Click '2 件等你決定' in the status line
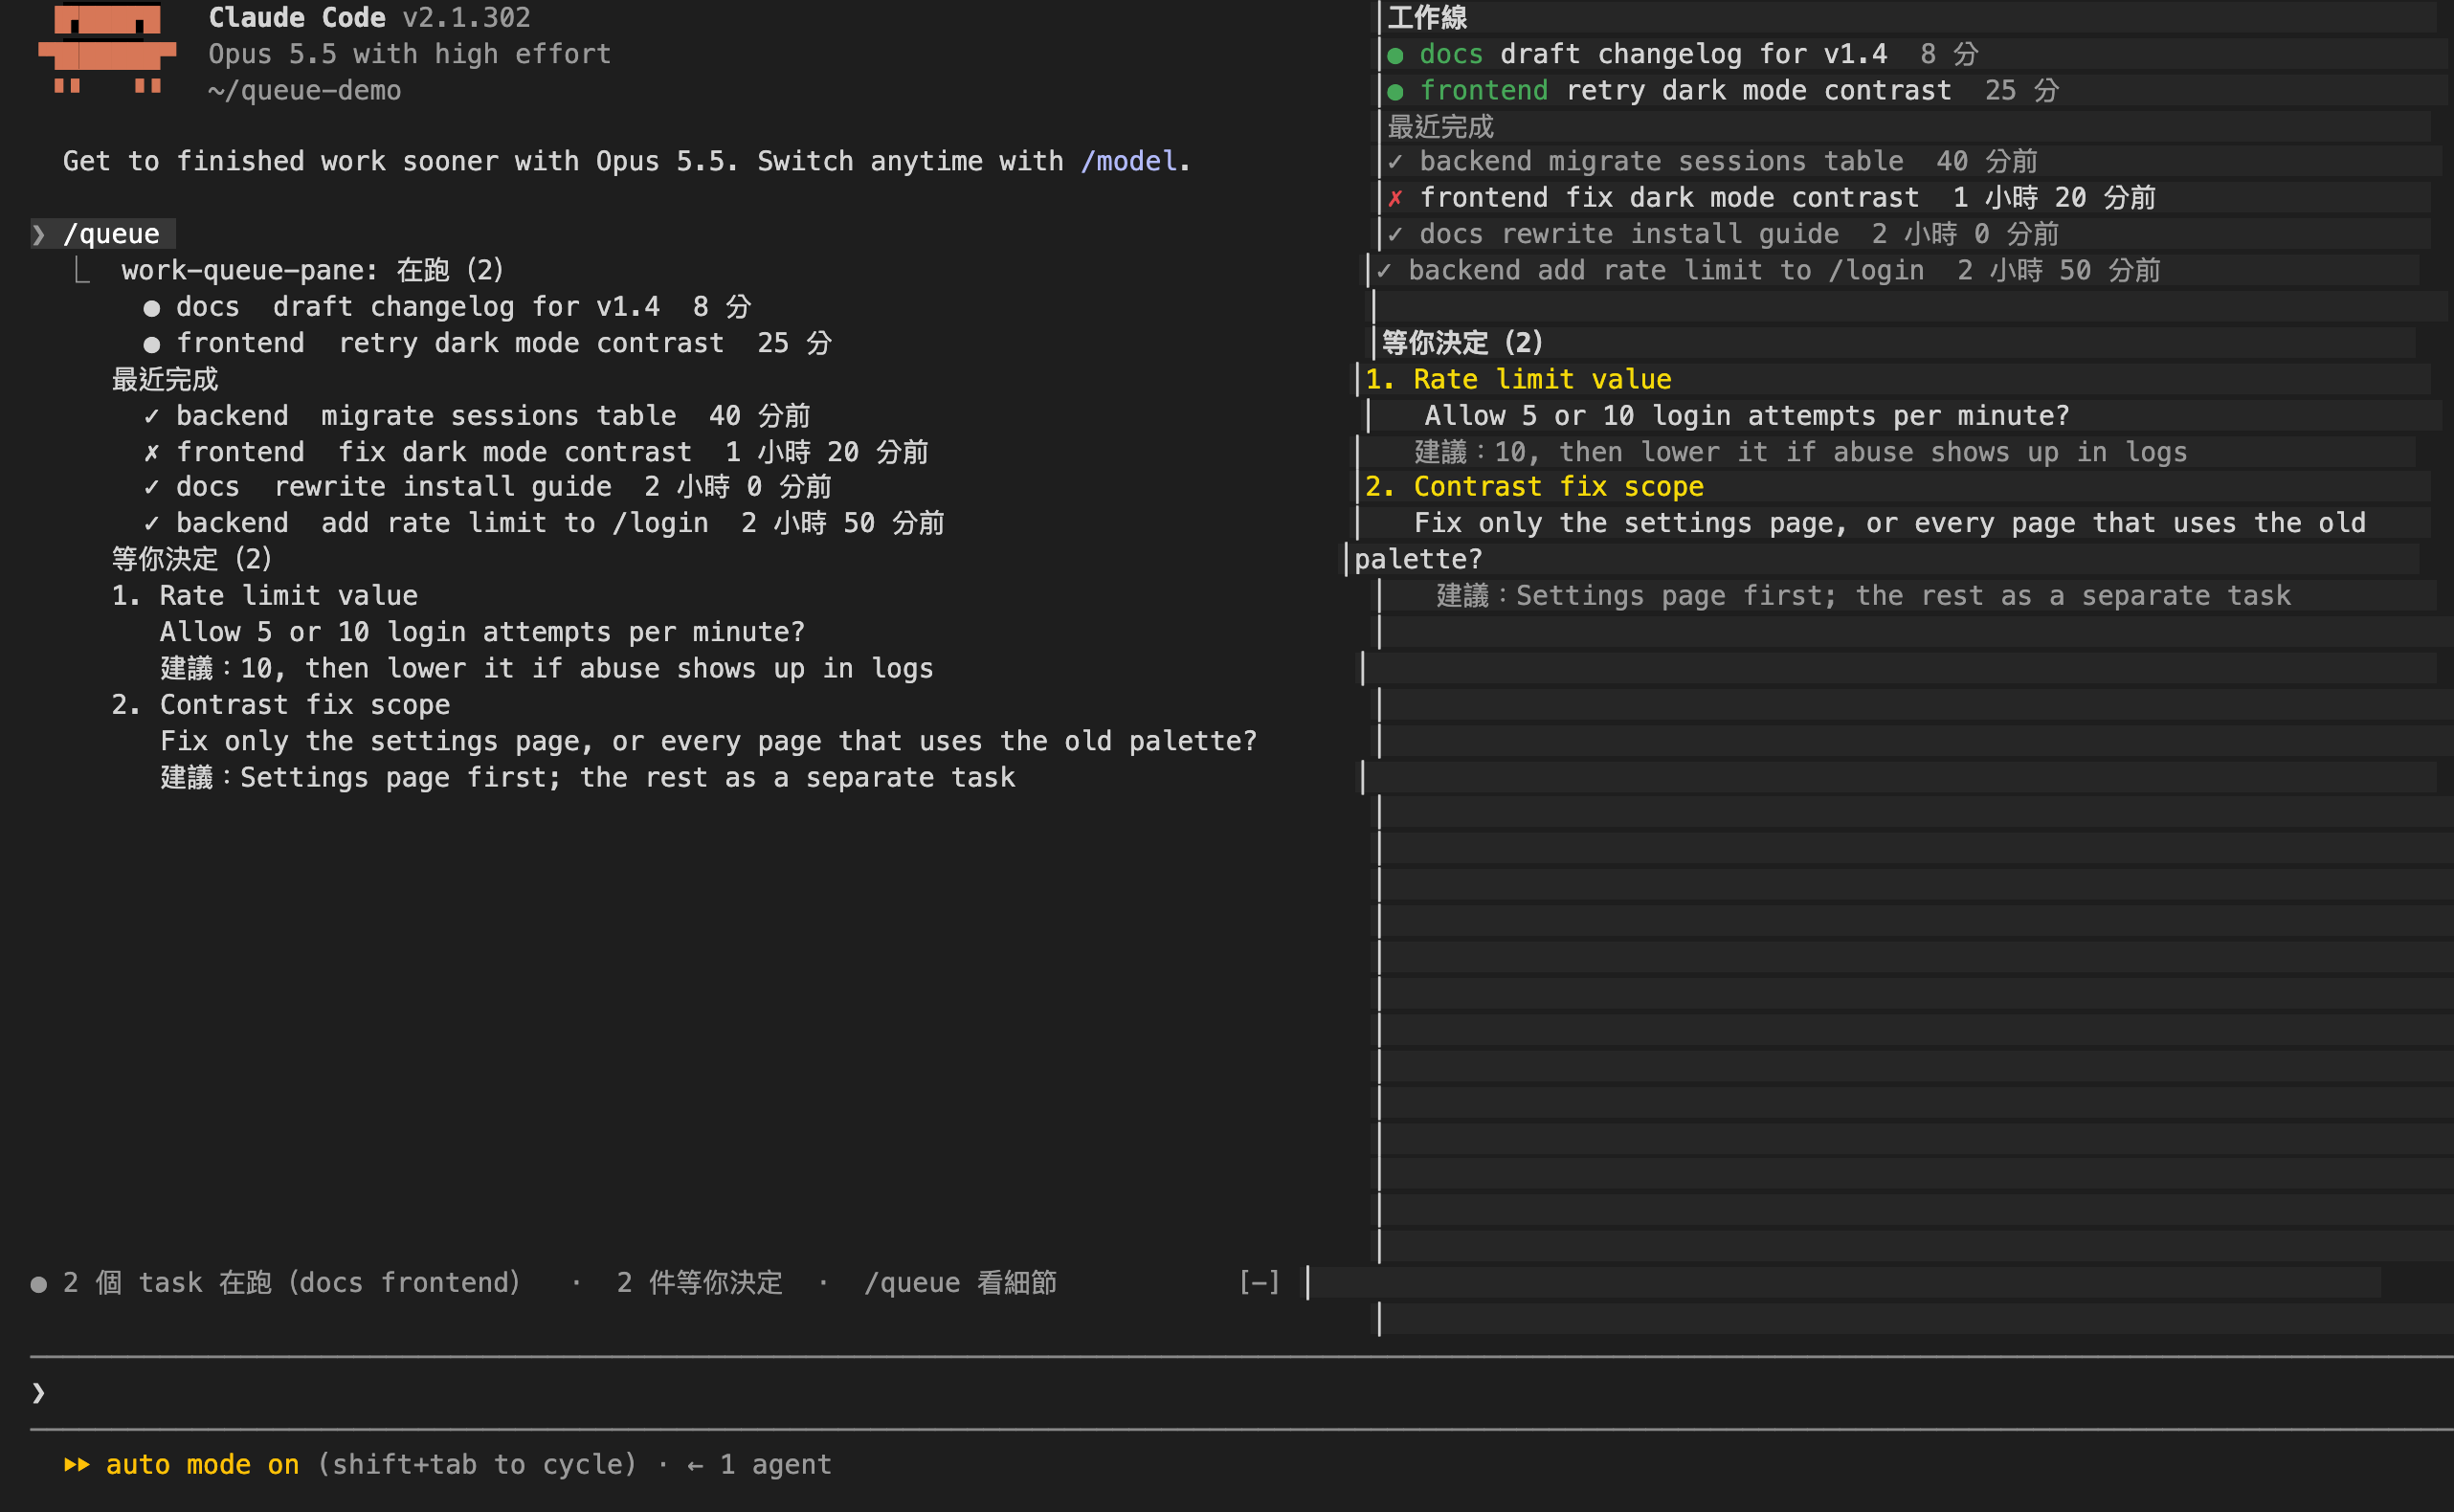 (699, 1282)
